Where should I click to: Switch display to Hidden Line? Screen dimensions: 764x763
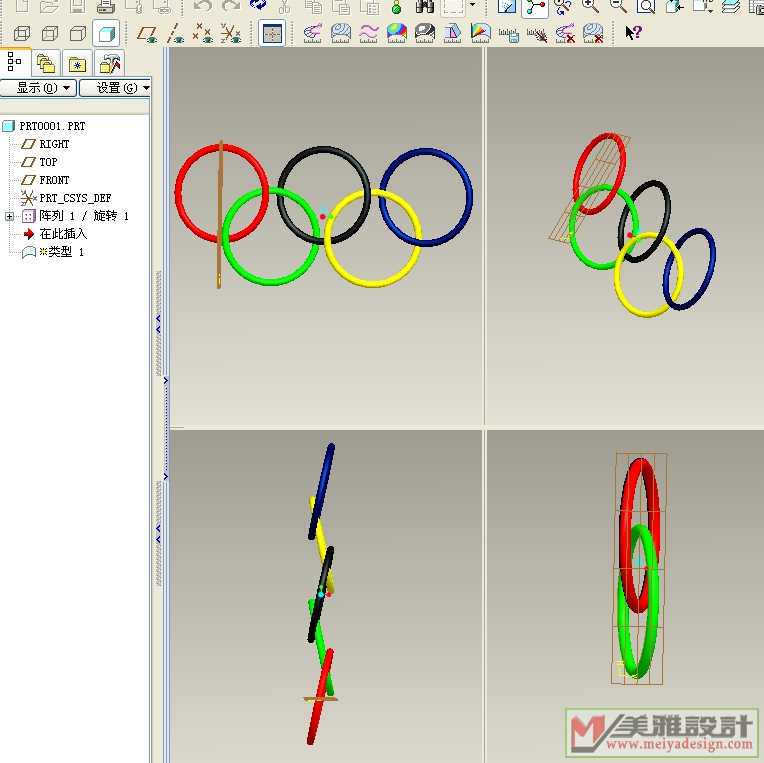[50, 34]
